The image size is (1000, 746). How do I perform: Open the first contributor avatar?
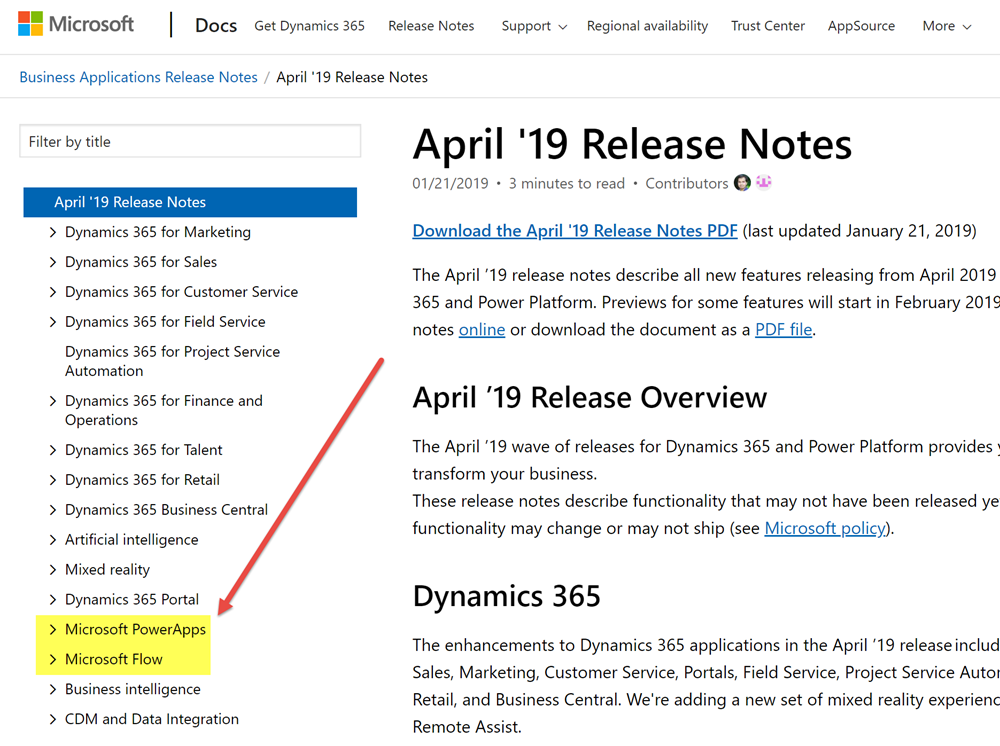(742, 183)
